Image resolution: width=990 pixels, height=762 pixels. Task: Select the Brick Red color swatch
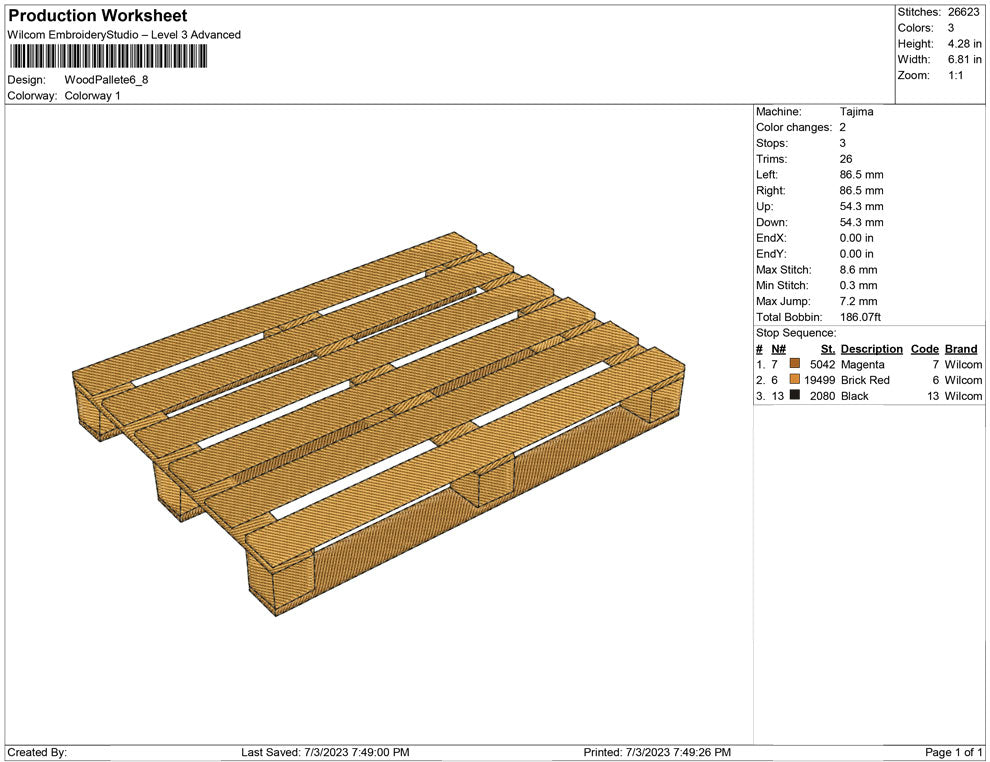[x=793, y=380]
